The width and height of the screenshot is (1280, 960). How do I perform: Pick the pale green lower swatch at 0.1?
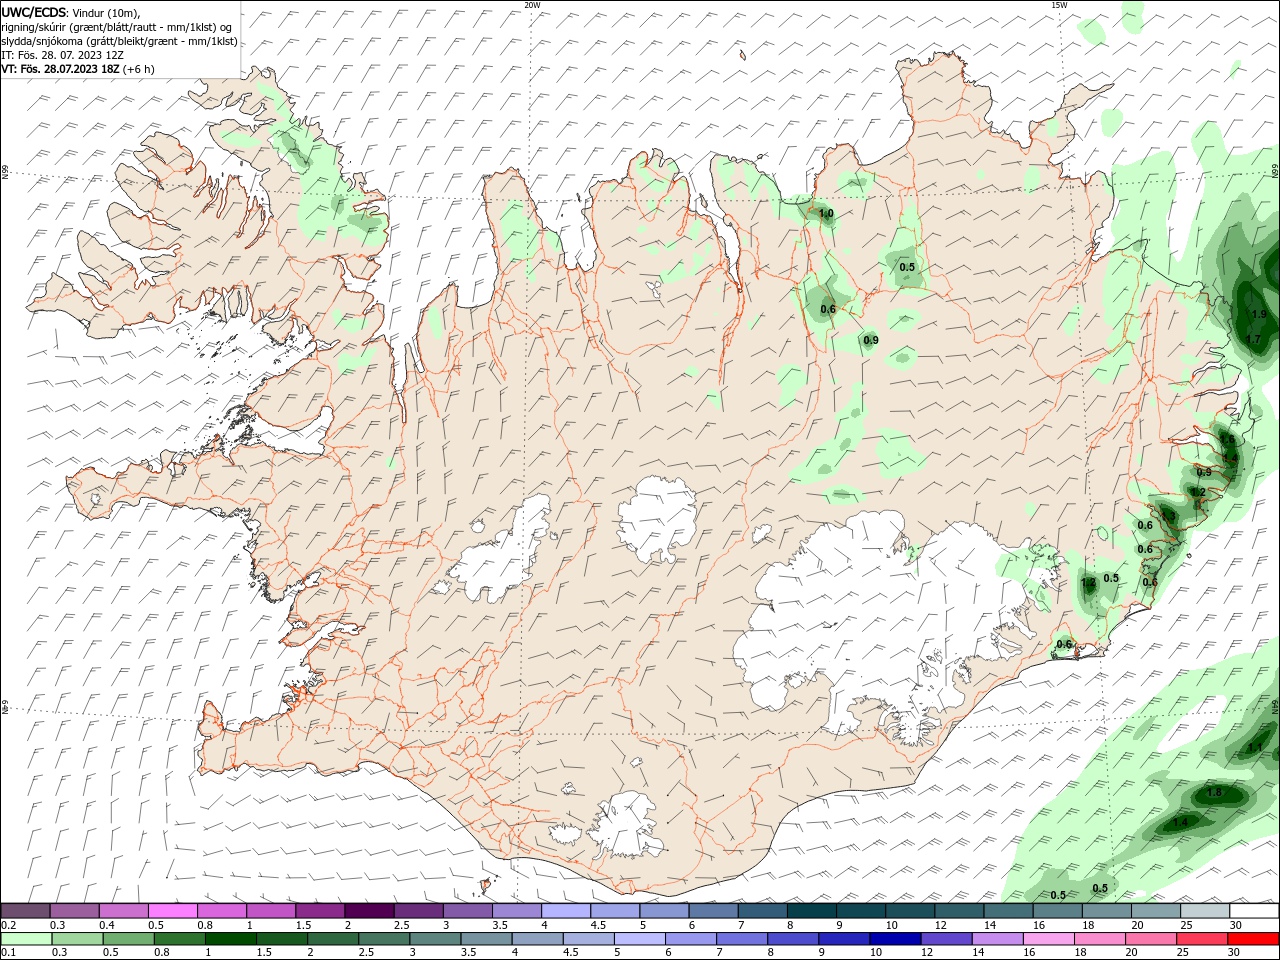click(26, 939)
